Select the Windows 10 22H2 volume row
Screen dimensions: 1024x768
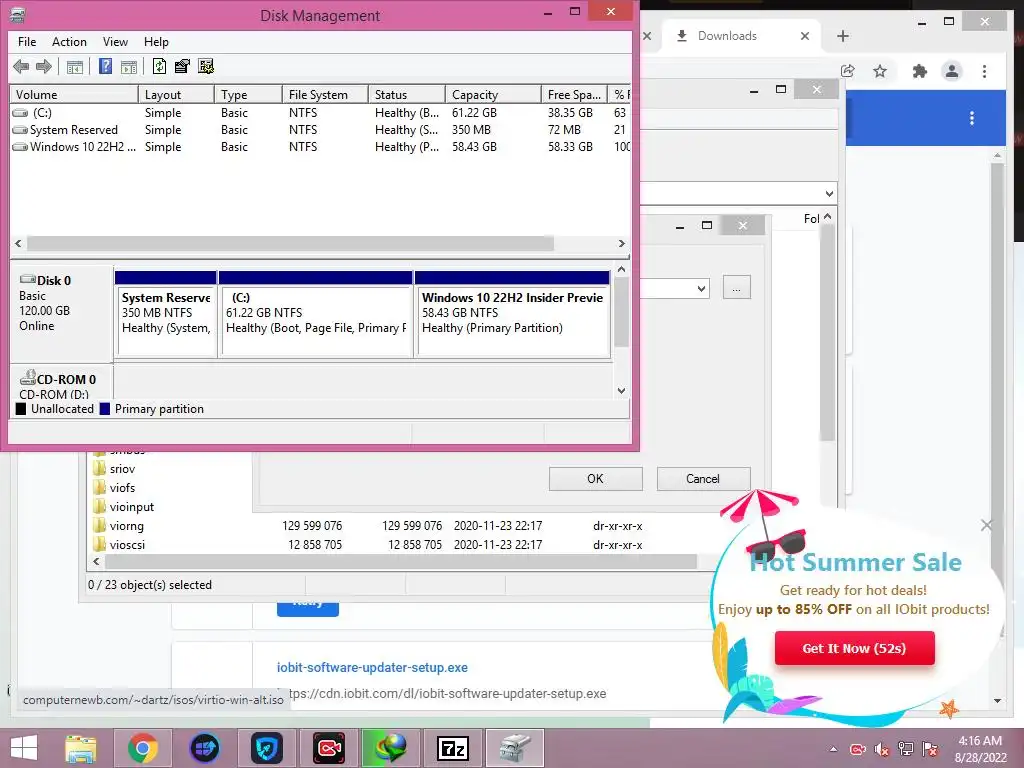click(320, 147)
